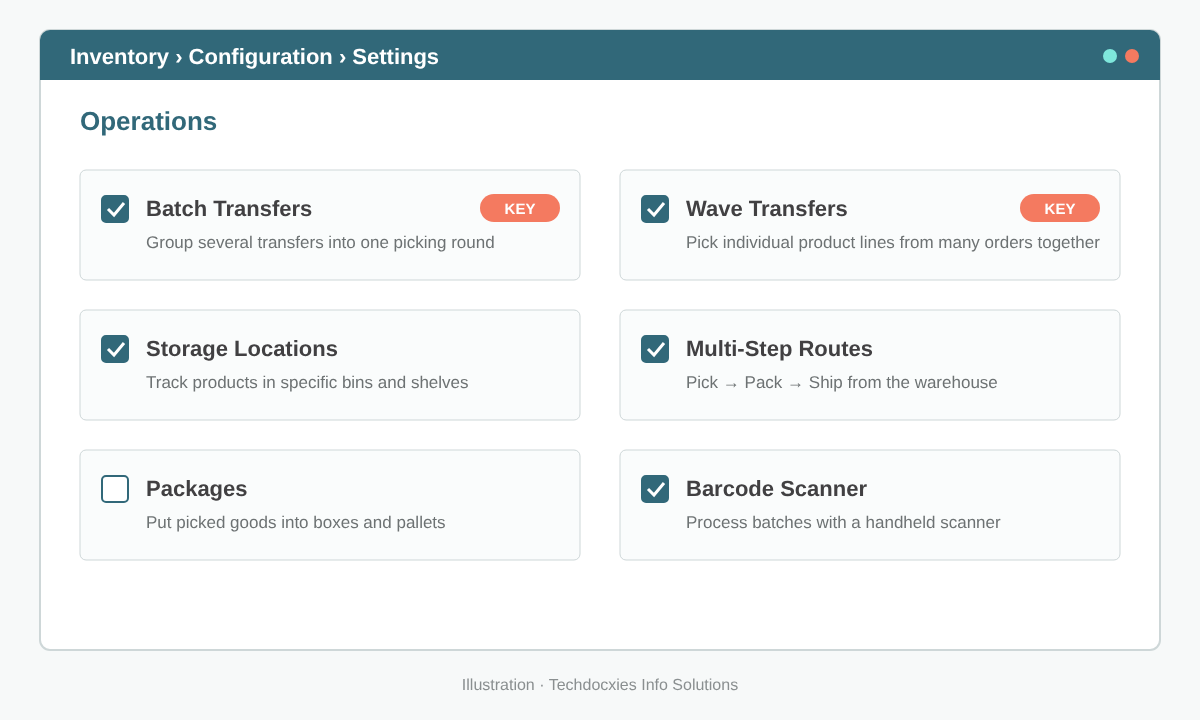Screen dimensions: 1200x720
Task: Toggle the Multi-Step Routes checkbox
Action: [655, 349]
